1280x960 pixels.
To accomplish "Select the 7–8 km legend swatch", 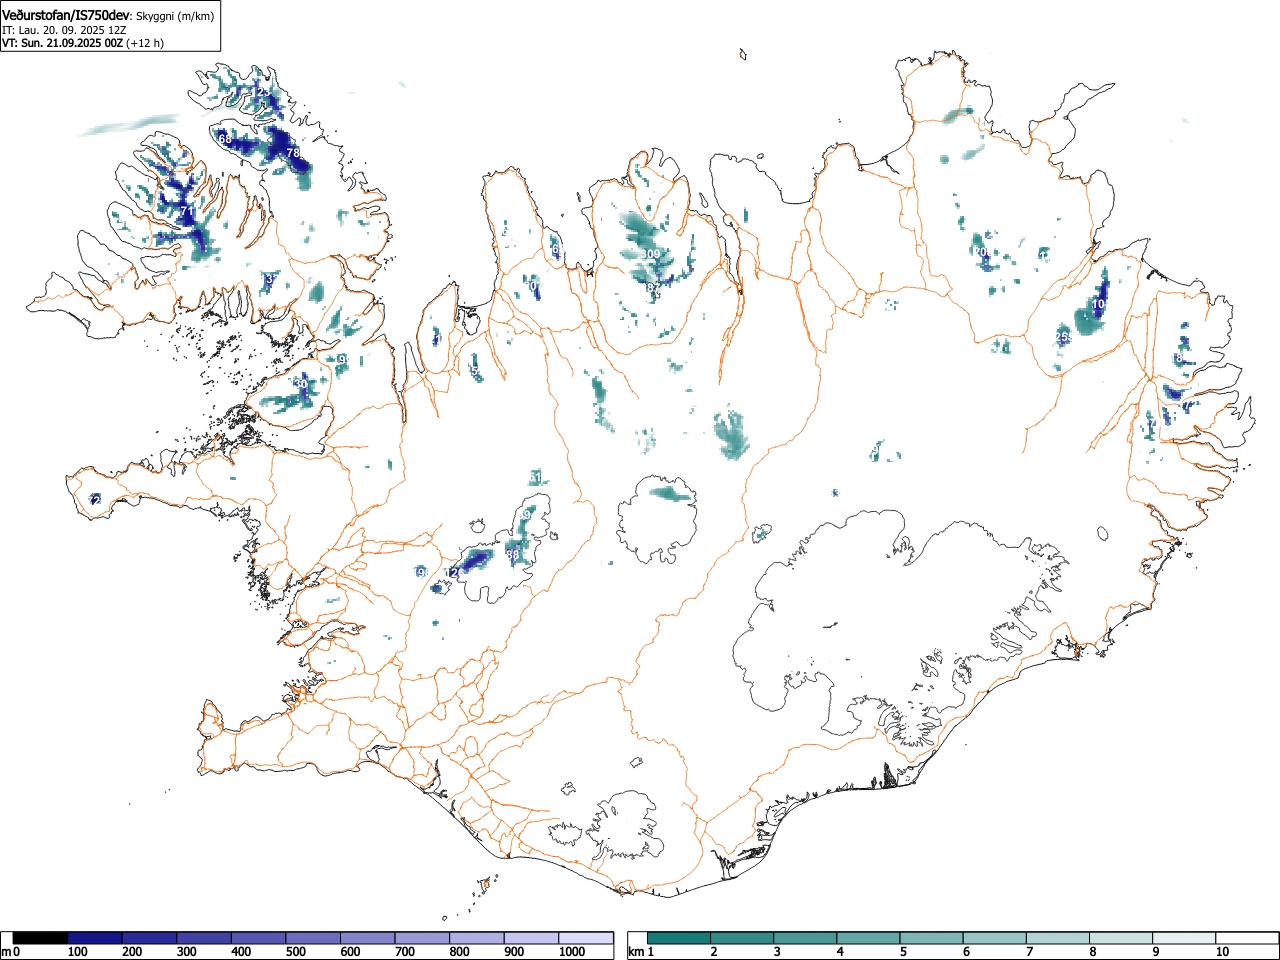I will [x=1057, y=938].
